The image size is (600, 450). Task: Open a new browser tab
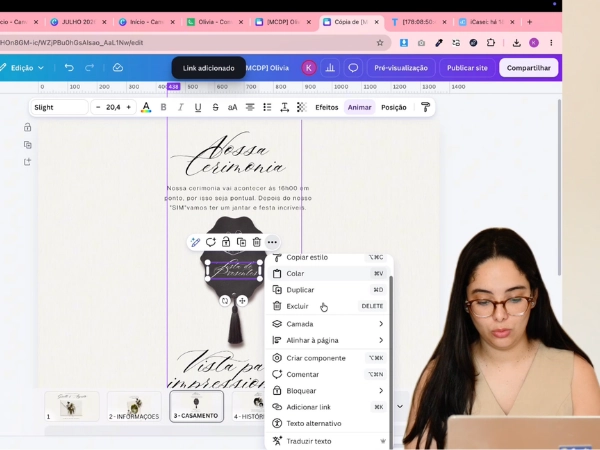(530, 22)
